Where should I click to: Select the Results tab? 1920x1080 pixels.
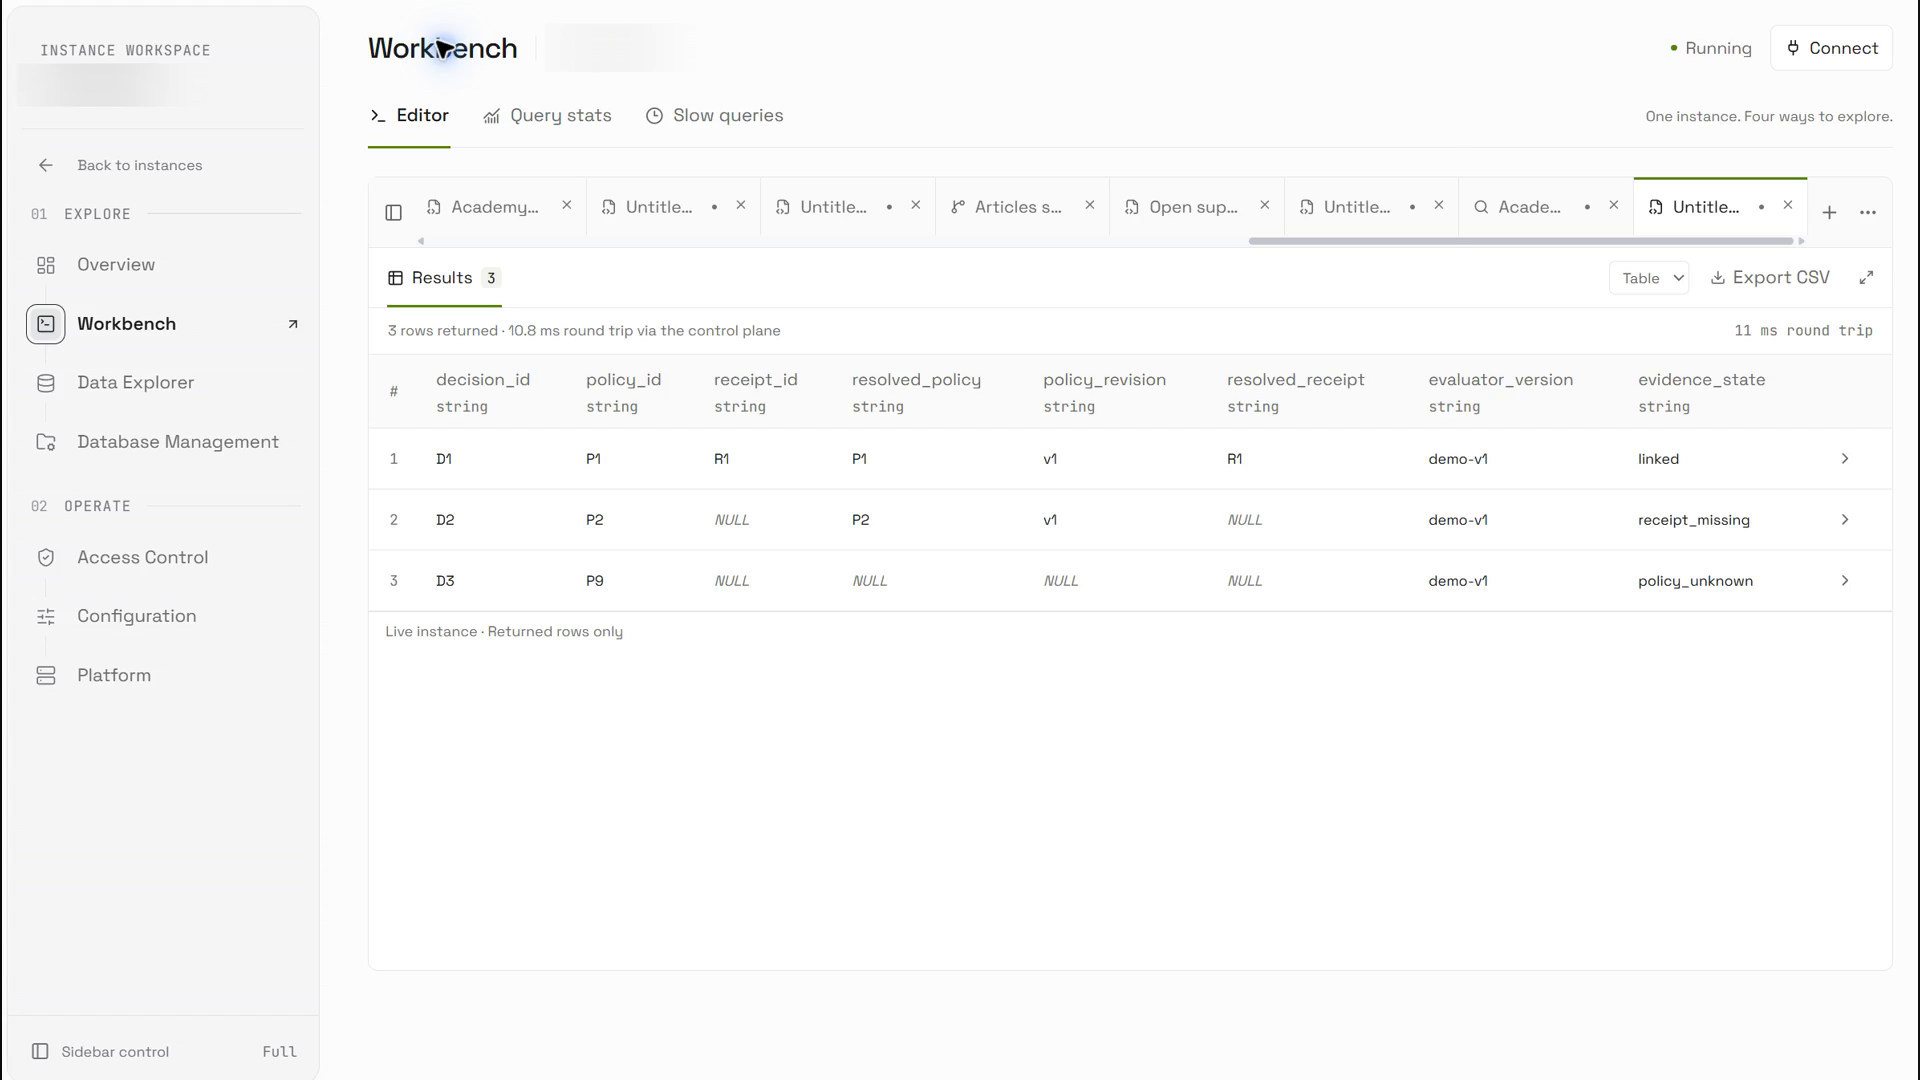click(444, 278)
